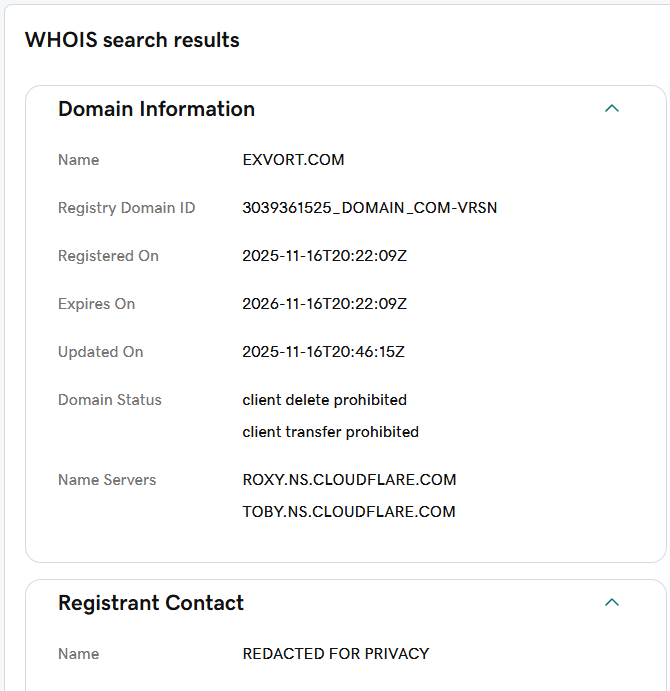This screenshot has height=691, width=670.
Task: Click the Registered On date value
Action: (x=324, y=256)
